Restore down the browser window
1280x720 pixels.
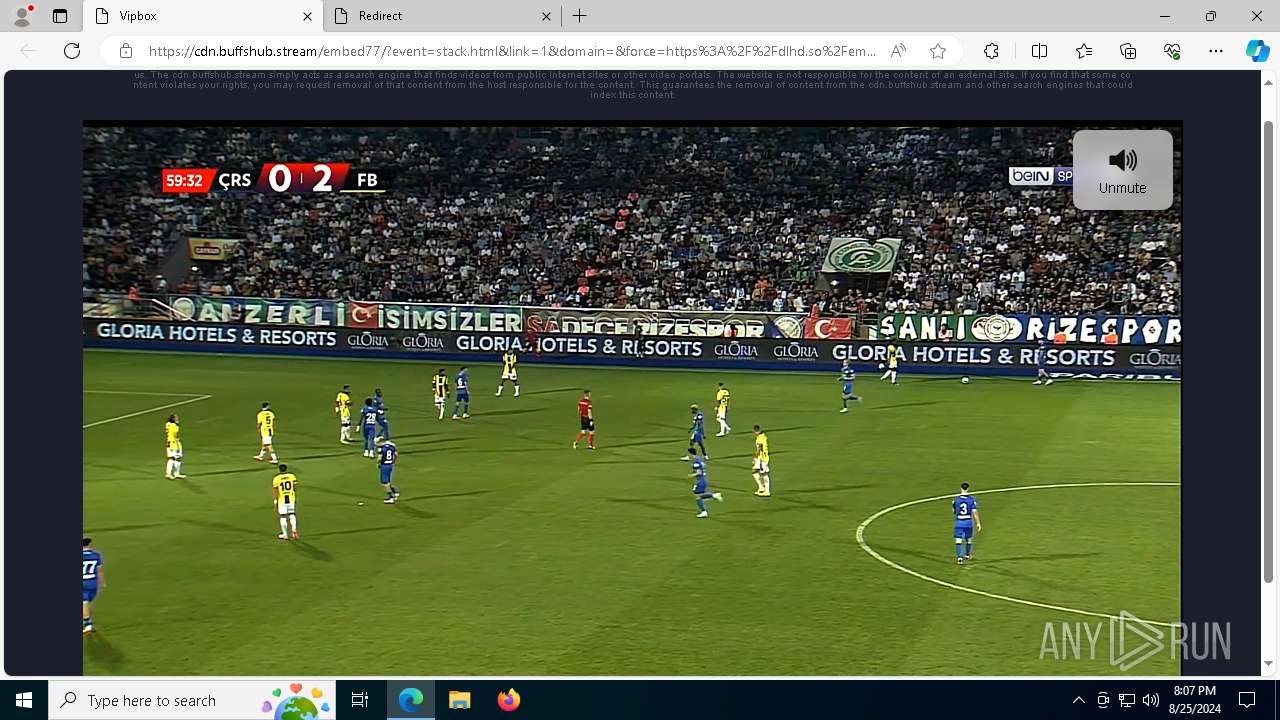[x=1211, y=16]
